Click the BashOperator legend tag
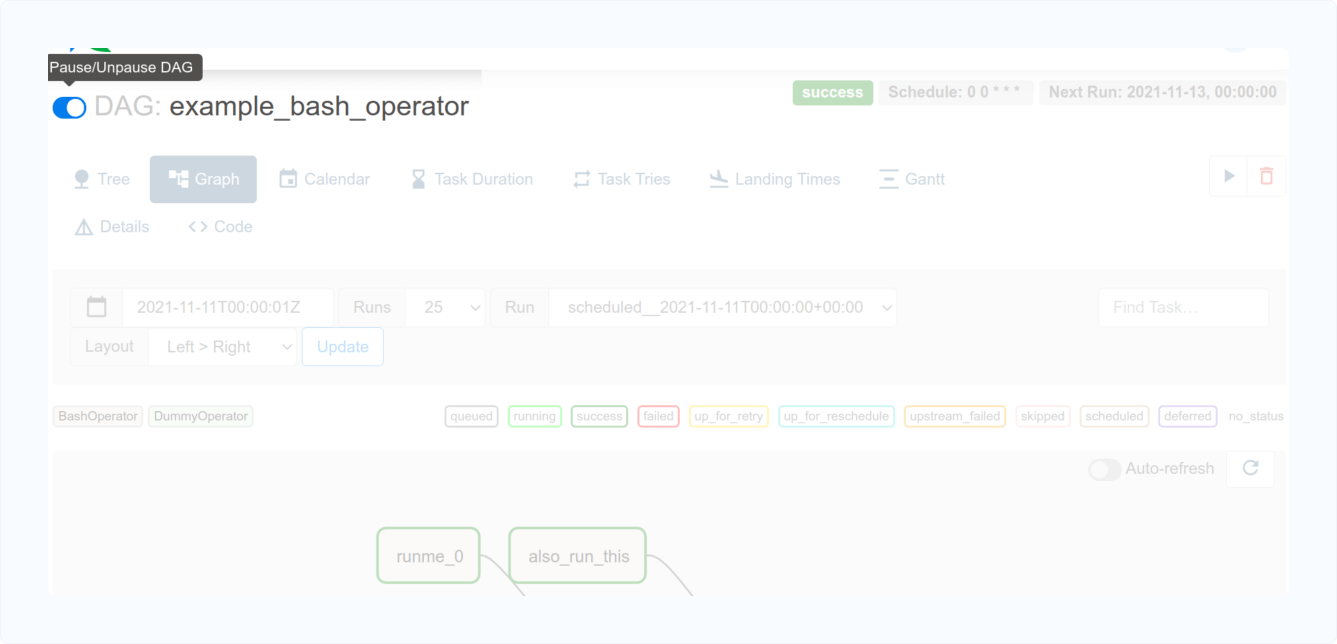 pos(98,416)
